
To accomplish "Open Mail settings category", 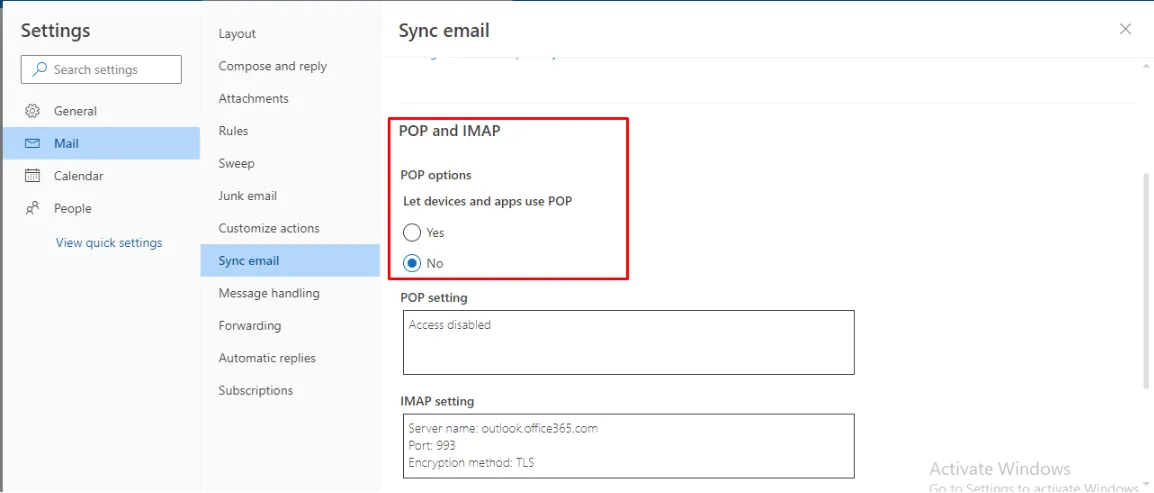I will click(101, 143).
